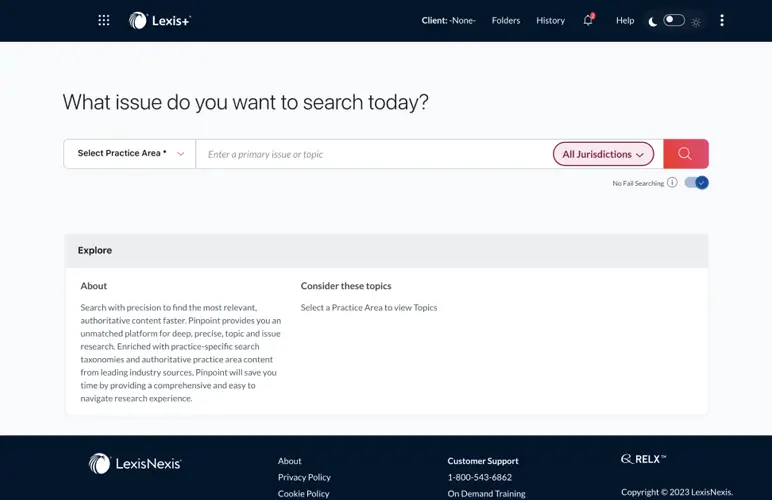
Task: Open the notifications bell
Action: (x=588, y=20)
